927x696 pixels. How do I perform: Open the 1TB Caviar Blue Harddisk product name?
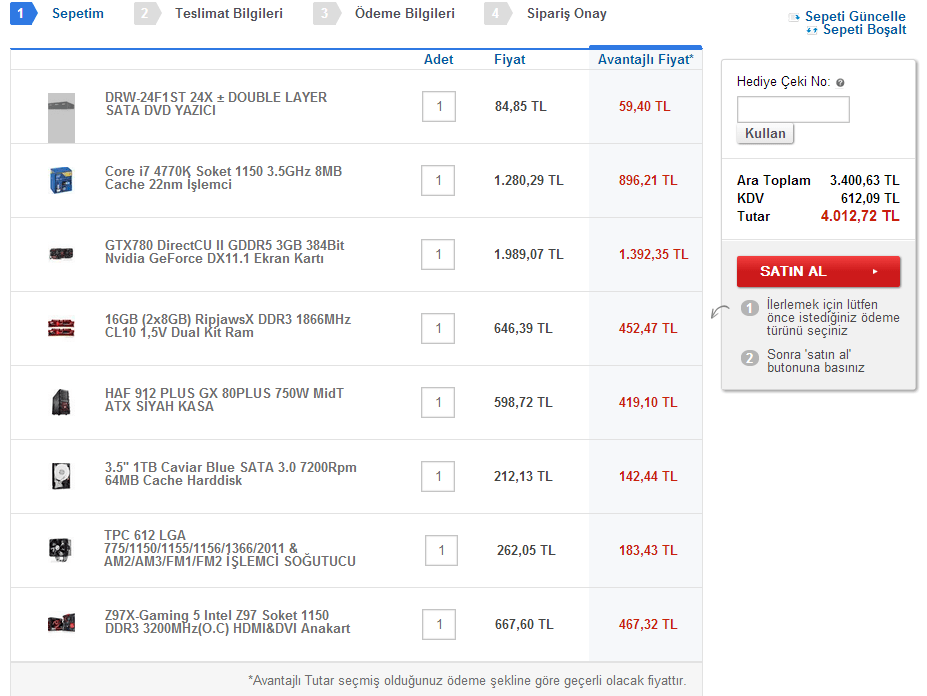(x=231, y=473)
